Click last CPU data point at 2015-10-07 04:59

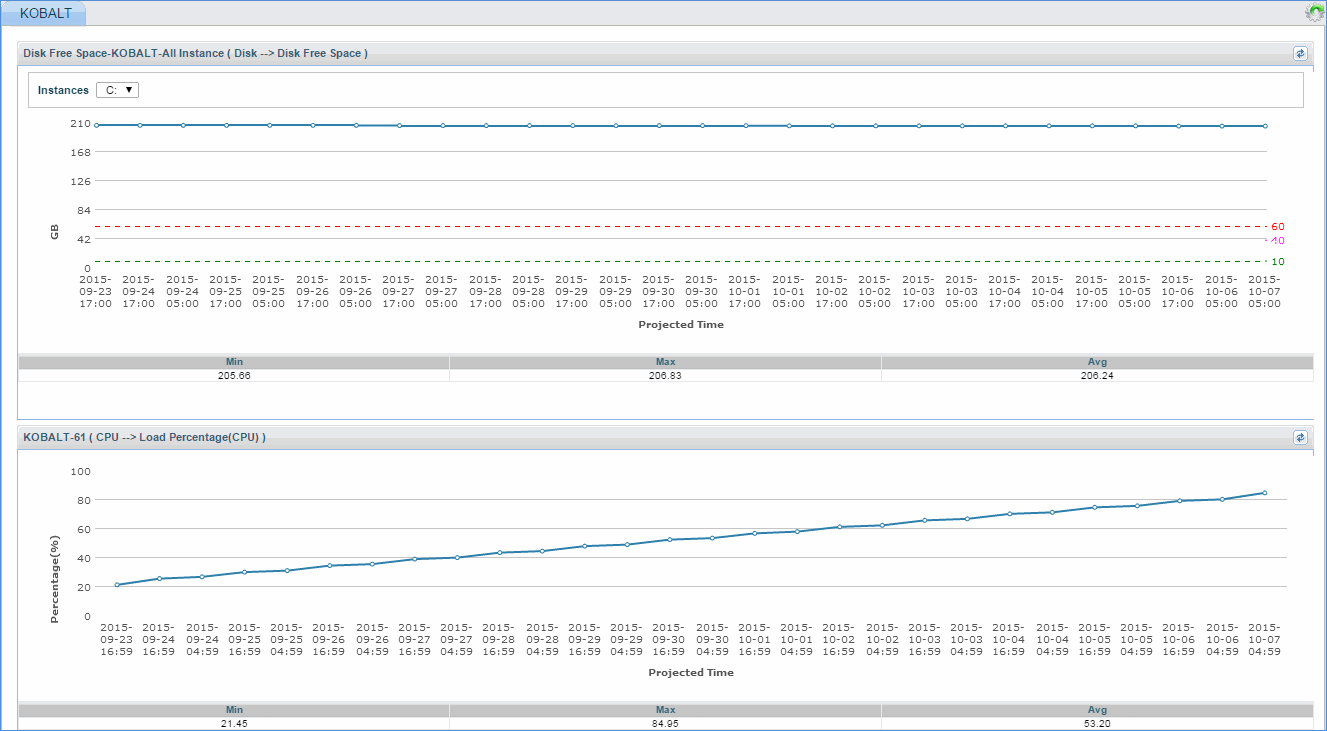[1264, 493]
